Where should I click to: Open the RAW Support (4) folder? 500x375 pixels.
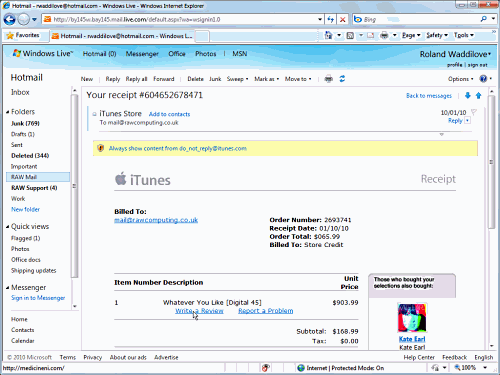34,188
